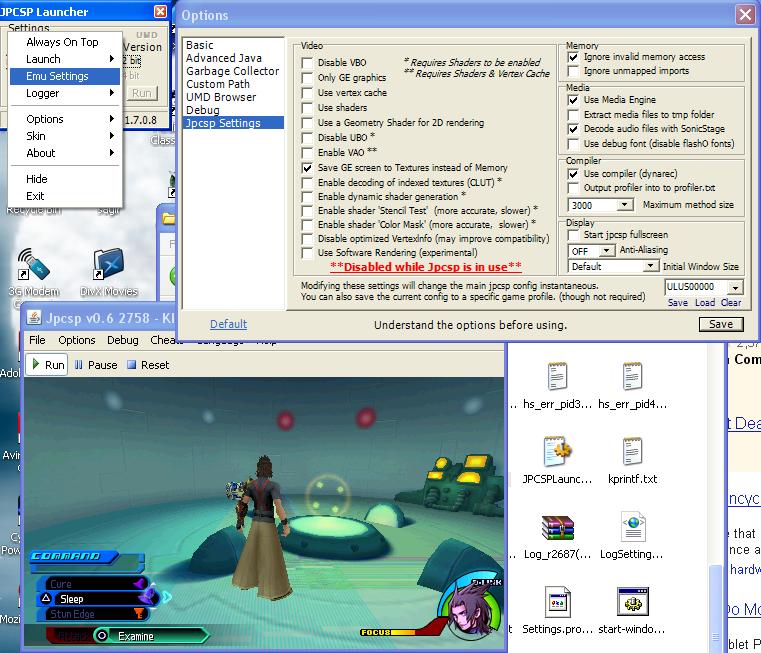Viewport: 761px width, 653px height.
Task: Select Debug in Options category list
Action: tap(233, 110)
